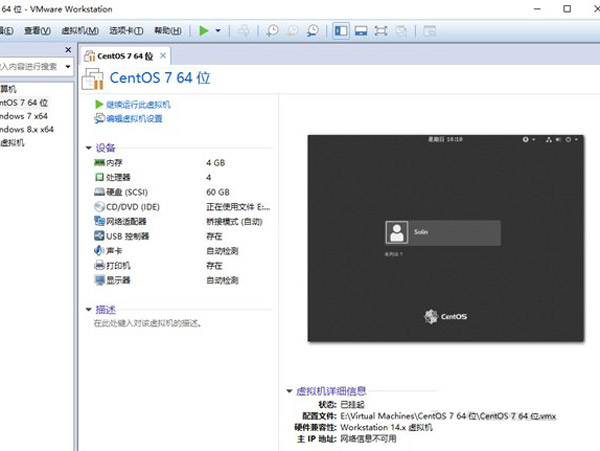The image size is (600, 451).
Task: Click the console view toolbar icon
Action: click(x=429, y=31)
